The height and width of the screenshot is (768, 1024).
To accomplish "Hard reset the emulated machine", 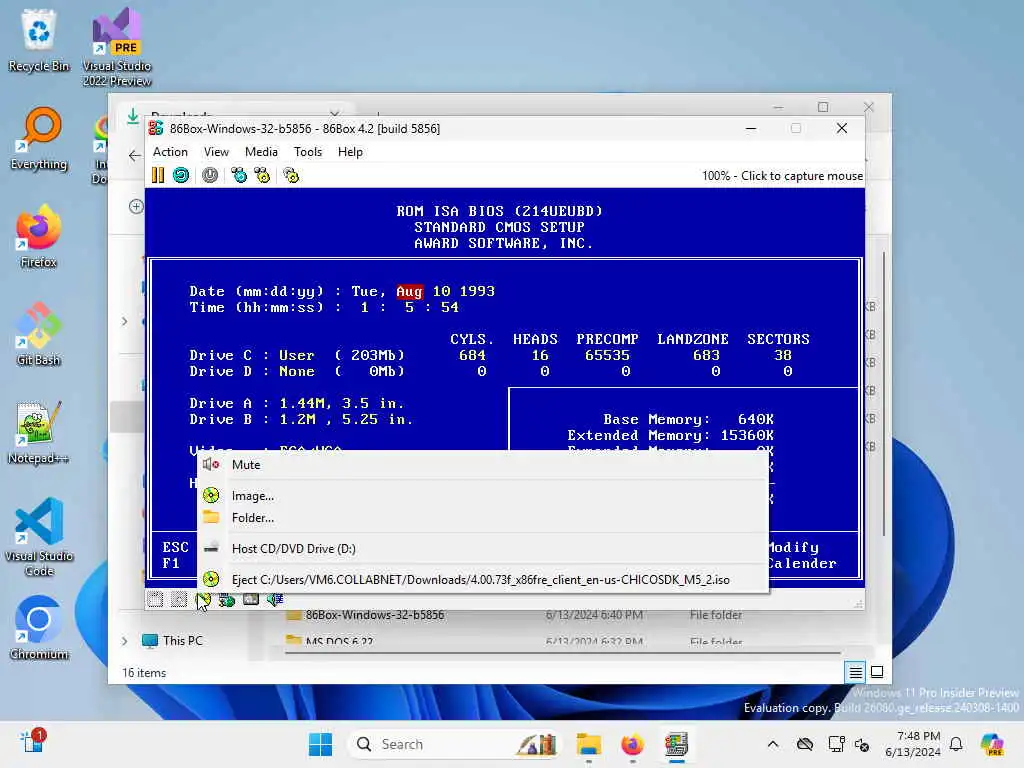I will 181,175.
